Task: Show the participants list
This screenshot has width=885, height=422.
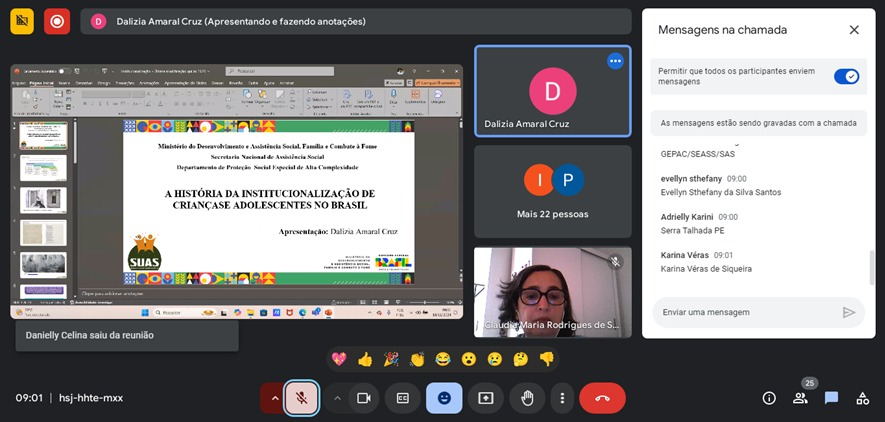Action: click(x=800, y=398)
